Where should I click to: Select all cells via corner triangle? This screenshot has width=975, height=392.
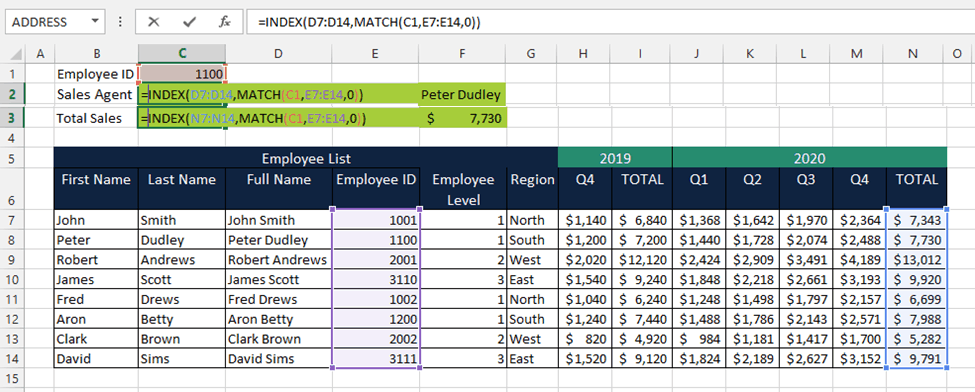[18, 54]
